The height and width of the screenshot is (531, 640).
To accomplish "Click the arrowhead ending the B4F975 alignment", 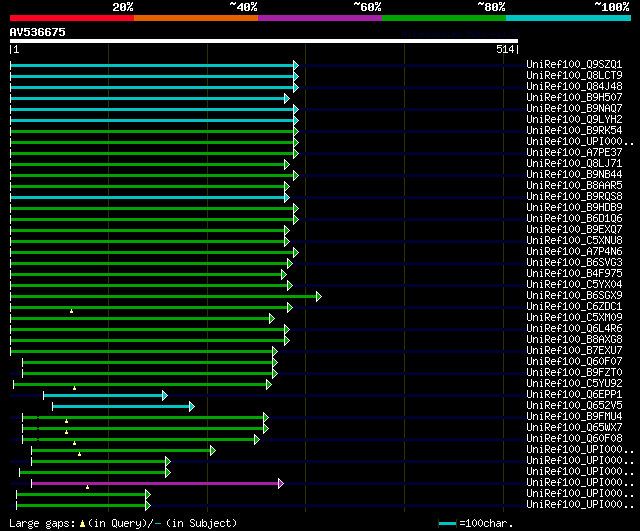I will 284,274.
